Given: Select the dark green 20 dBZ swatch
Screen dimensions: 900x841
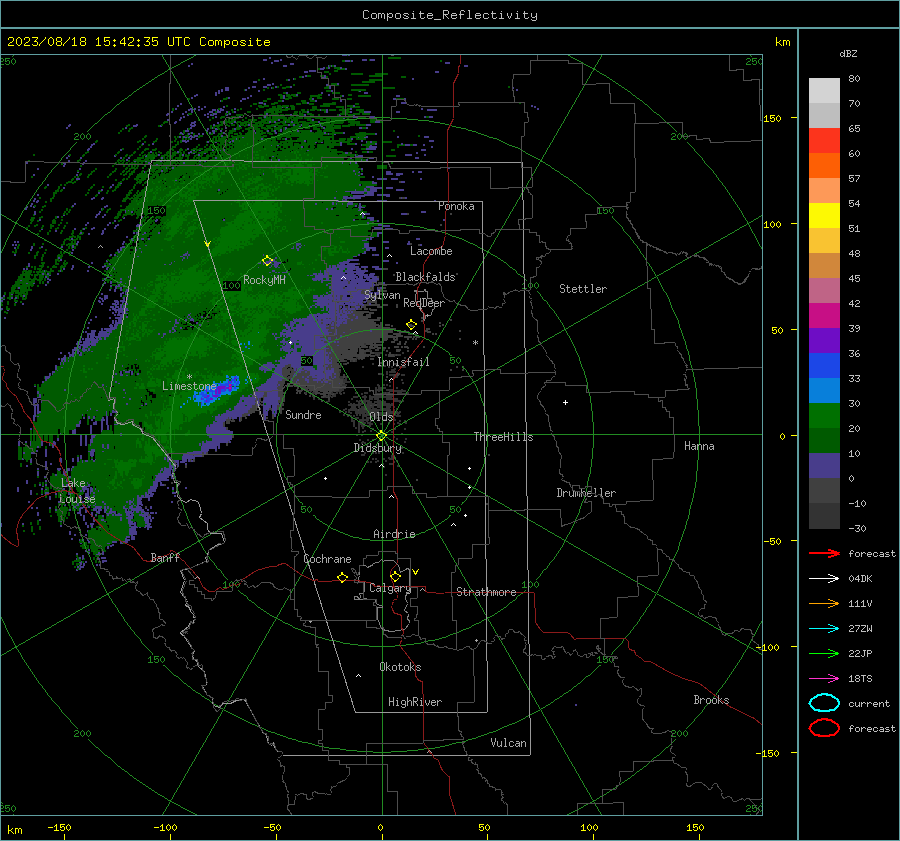Looking at the screenshot, I should 824,440.
